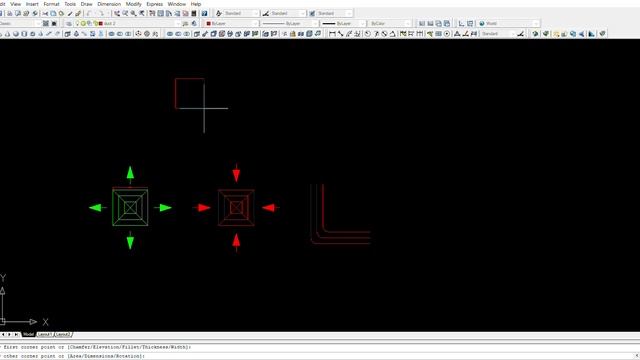Click the UCS icon beside World dropdown
This screenshot has height=360, width=640.
[461, 24]
